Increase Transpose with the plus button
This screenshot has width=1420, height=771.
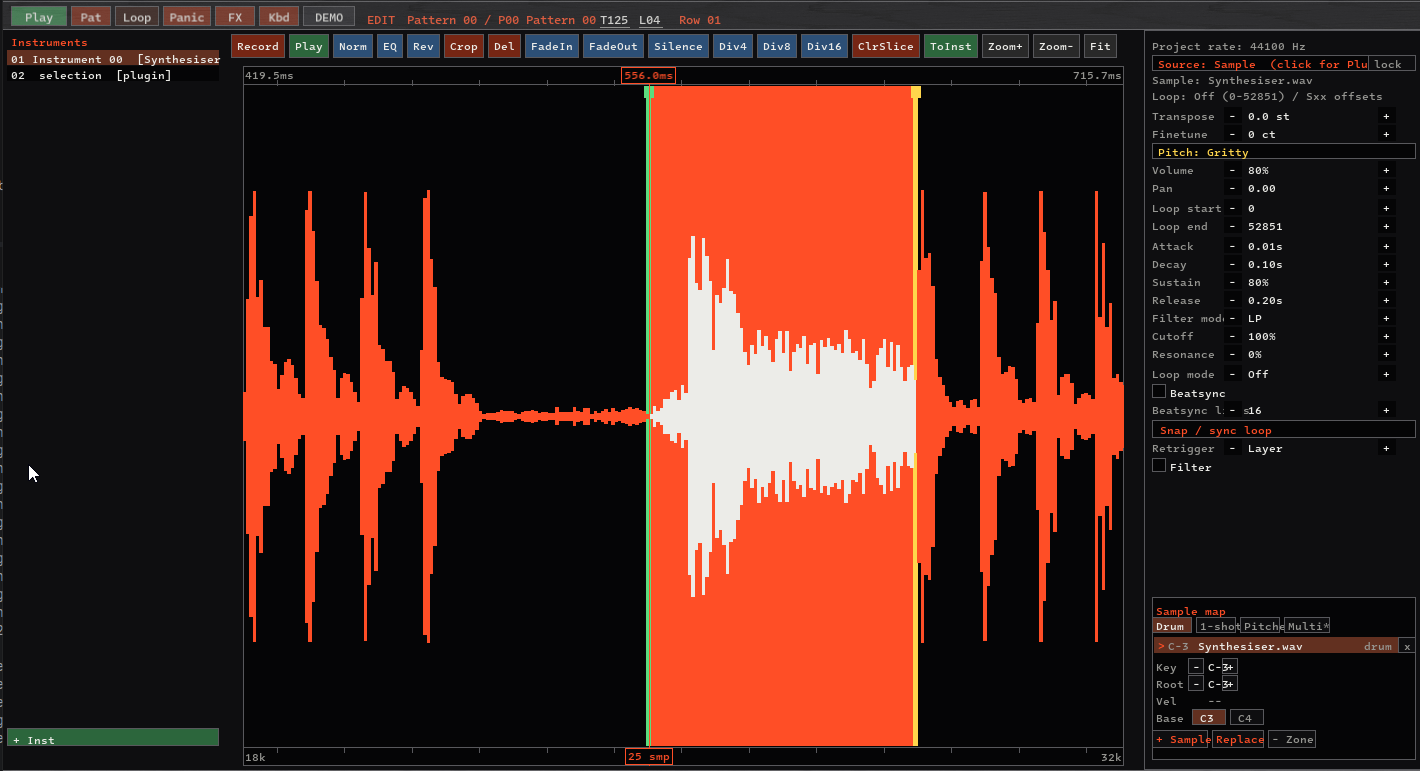[1386, 117]
